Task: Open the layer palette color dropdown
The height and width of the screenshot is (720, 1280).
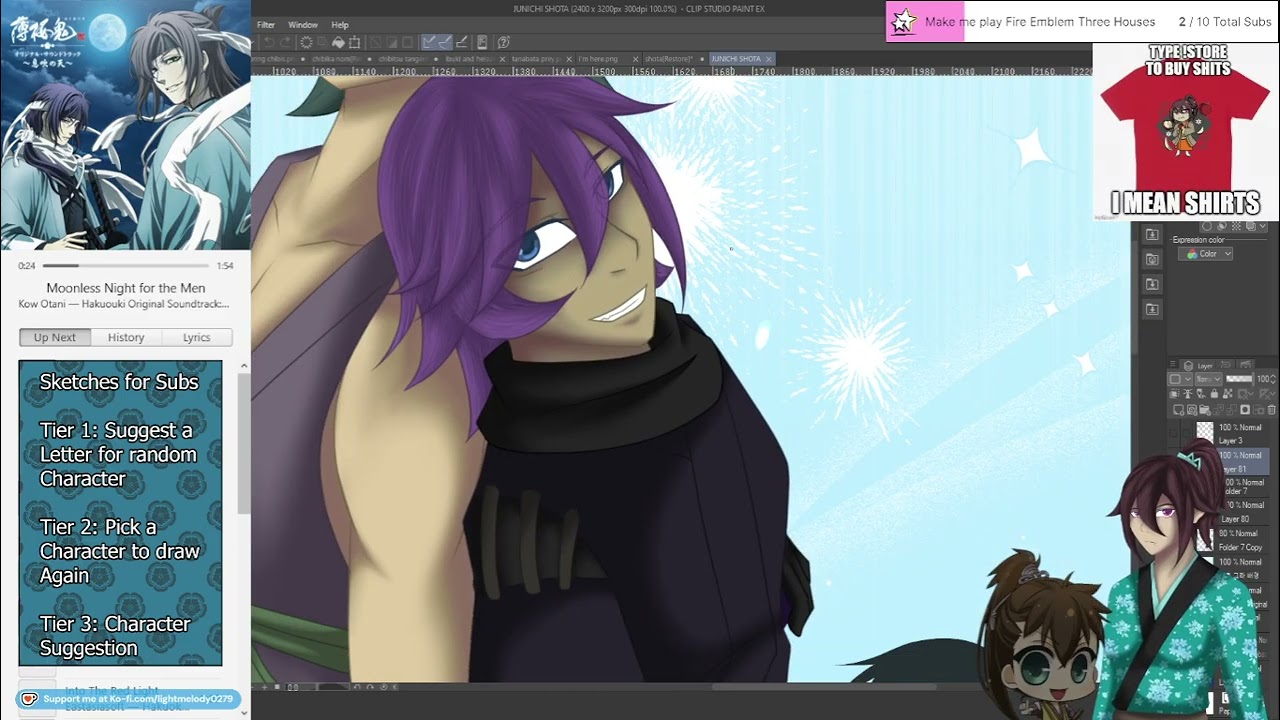Action: point(1180,380)
